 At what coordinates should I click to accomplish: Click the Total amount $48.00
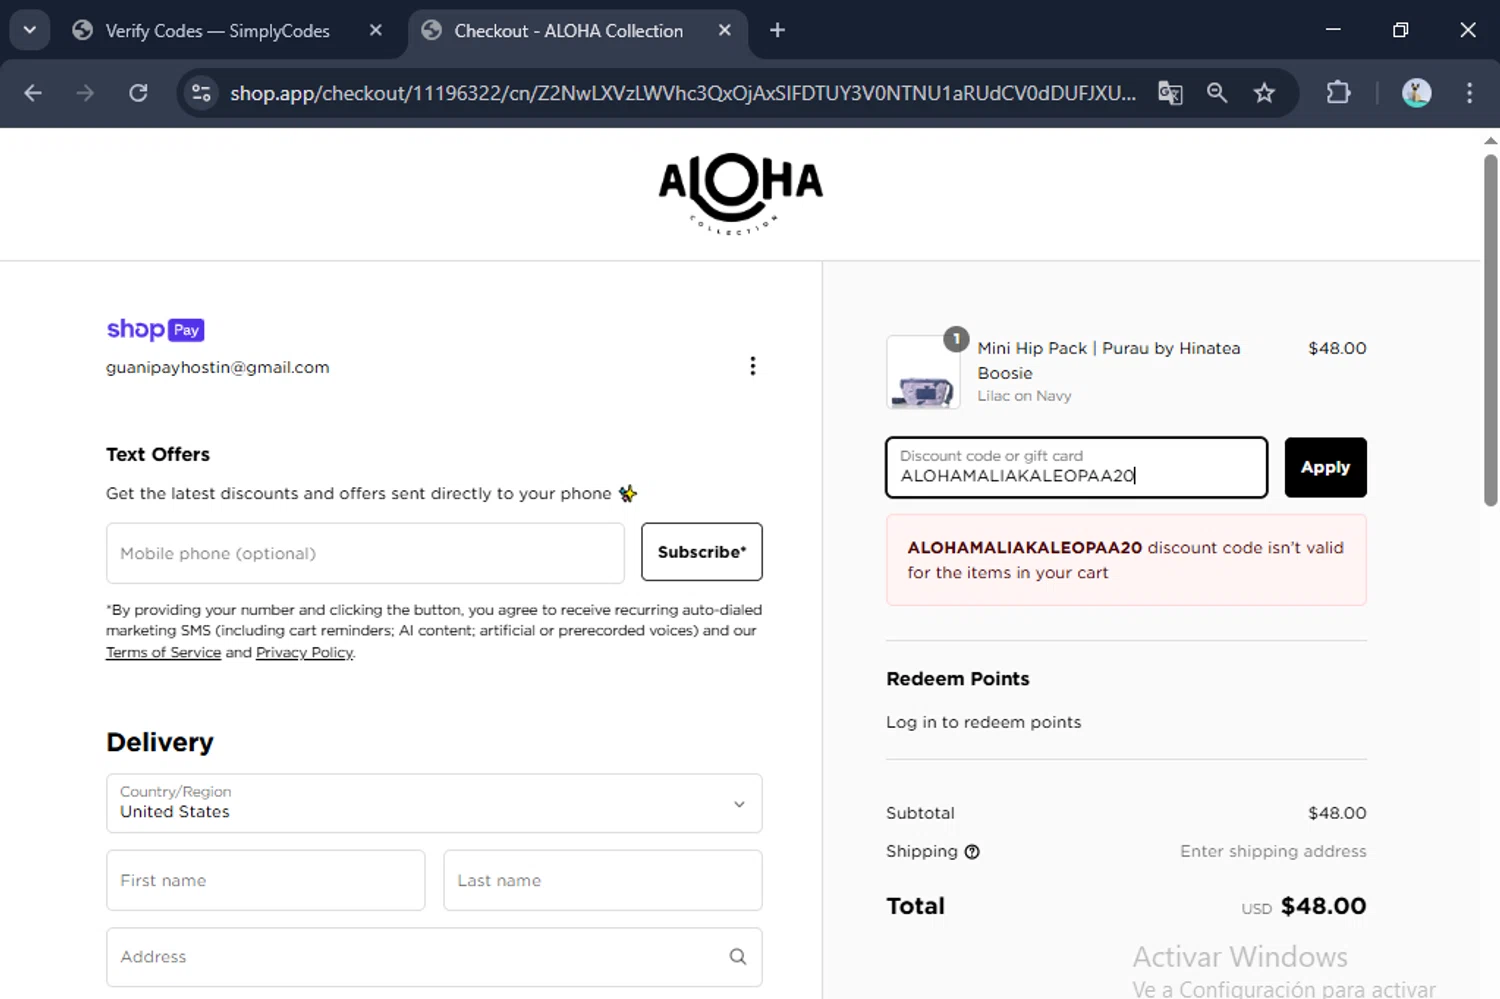pos(1323,906)
